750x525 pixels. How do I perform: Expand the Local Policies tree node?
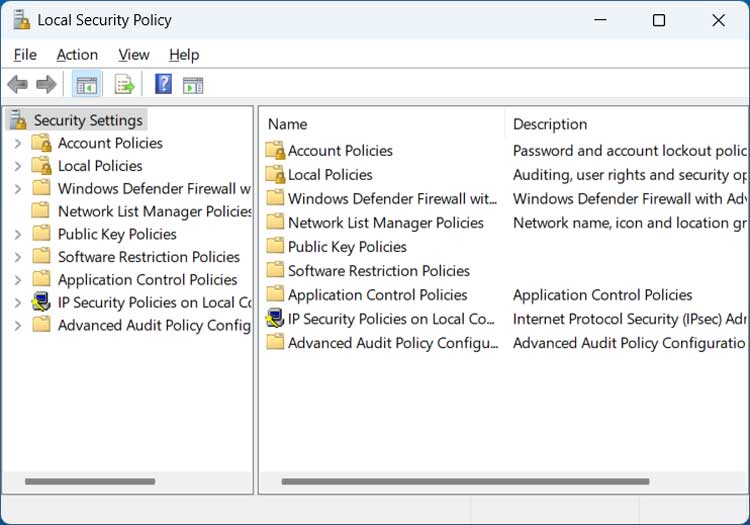click(x=18, y=166)
